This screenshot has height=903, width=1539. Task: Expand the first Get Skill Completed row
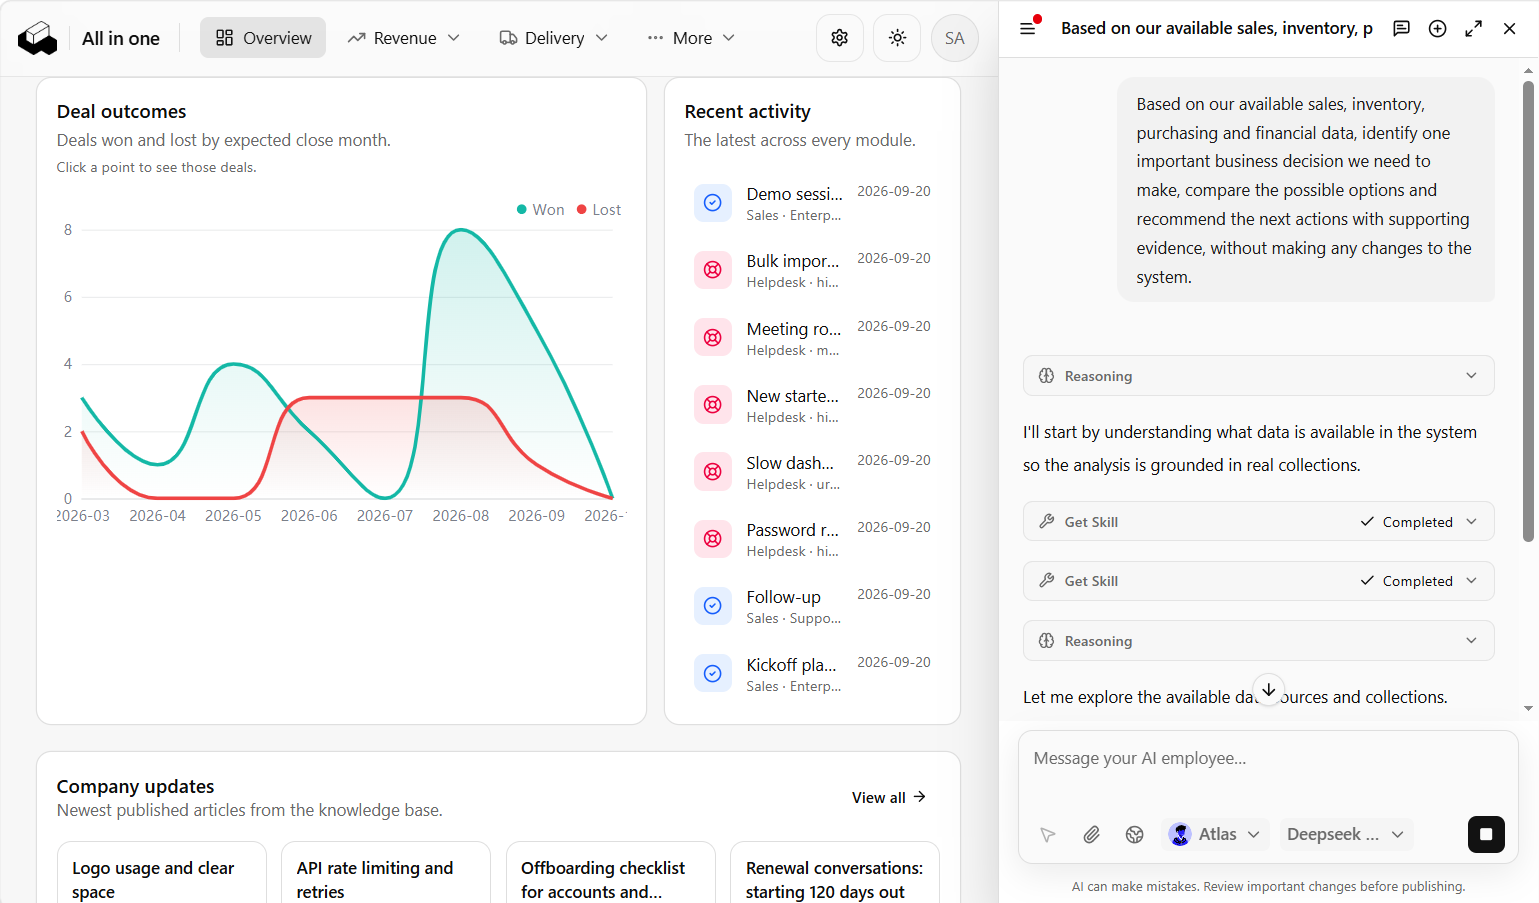click(x=1258, y=522)
